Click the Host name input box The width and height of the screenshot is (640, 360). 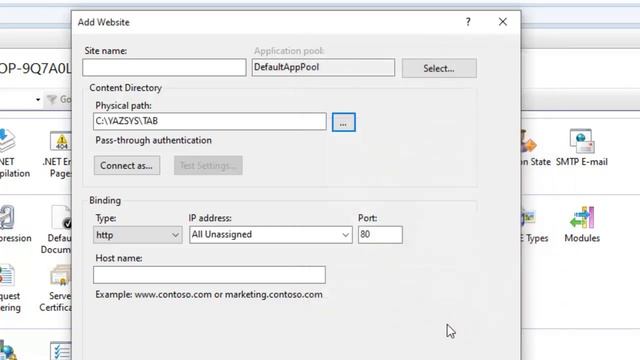click(209, 275)
